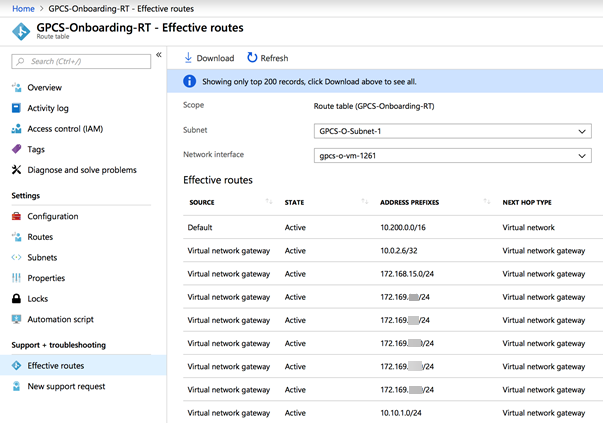The image size is (603, 423).
Task: Open the Automation script page
Action: 60,319
